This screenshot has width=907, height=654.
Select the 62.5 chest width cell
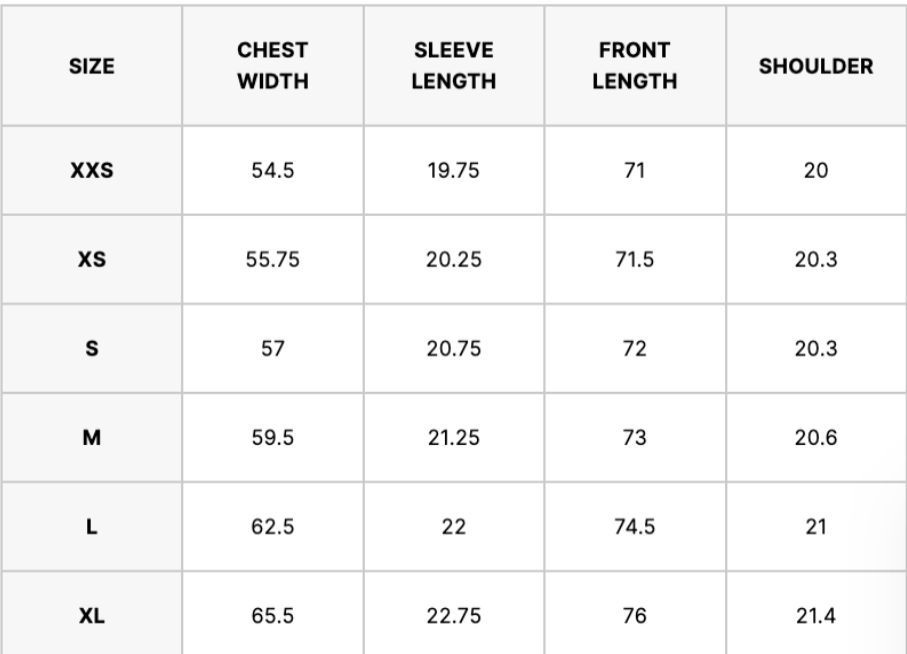[x=272, y=528]
